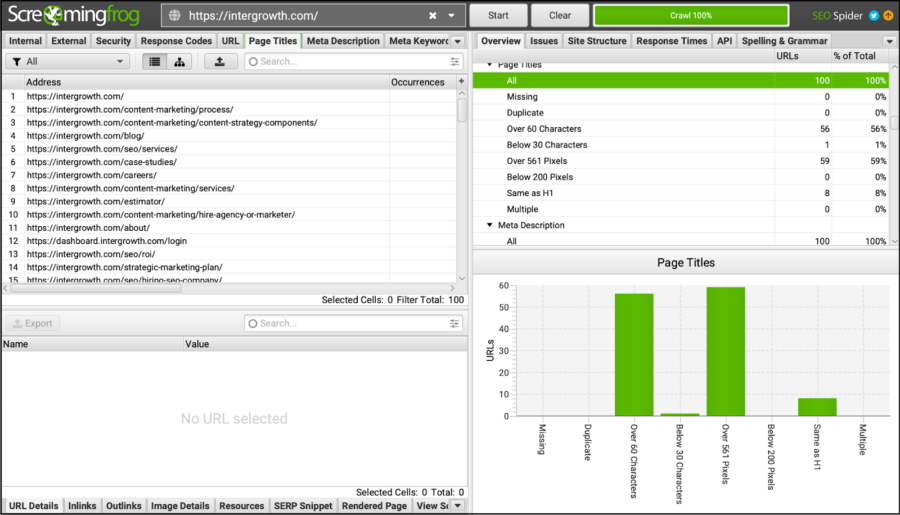Switch to tree view icon
Viewport: 900px width, 515px height.
[179, 61]
